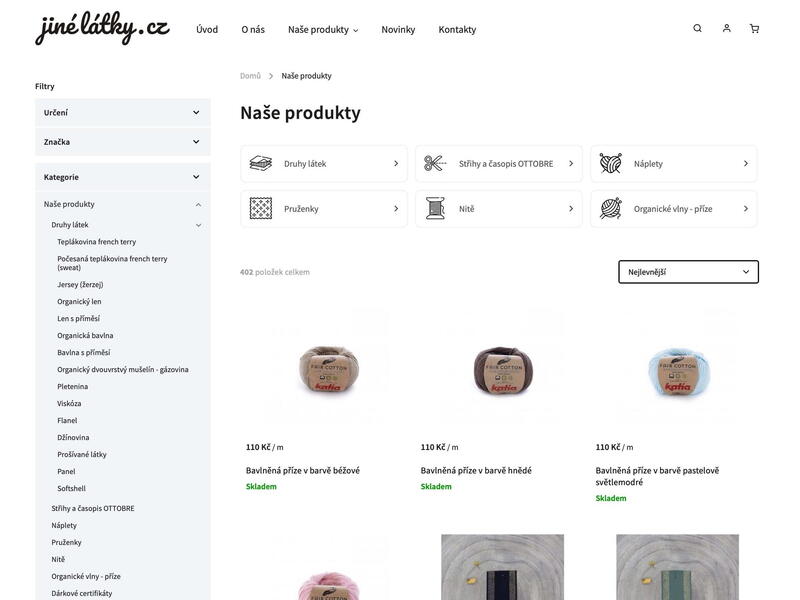Open the beige cotton yarn product thumbnail
800x600 pixels.
327,368
